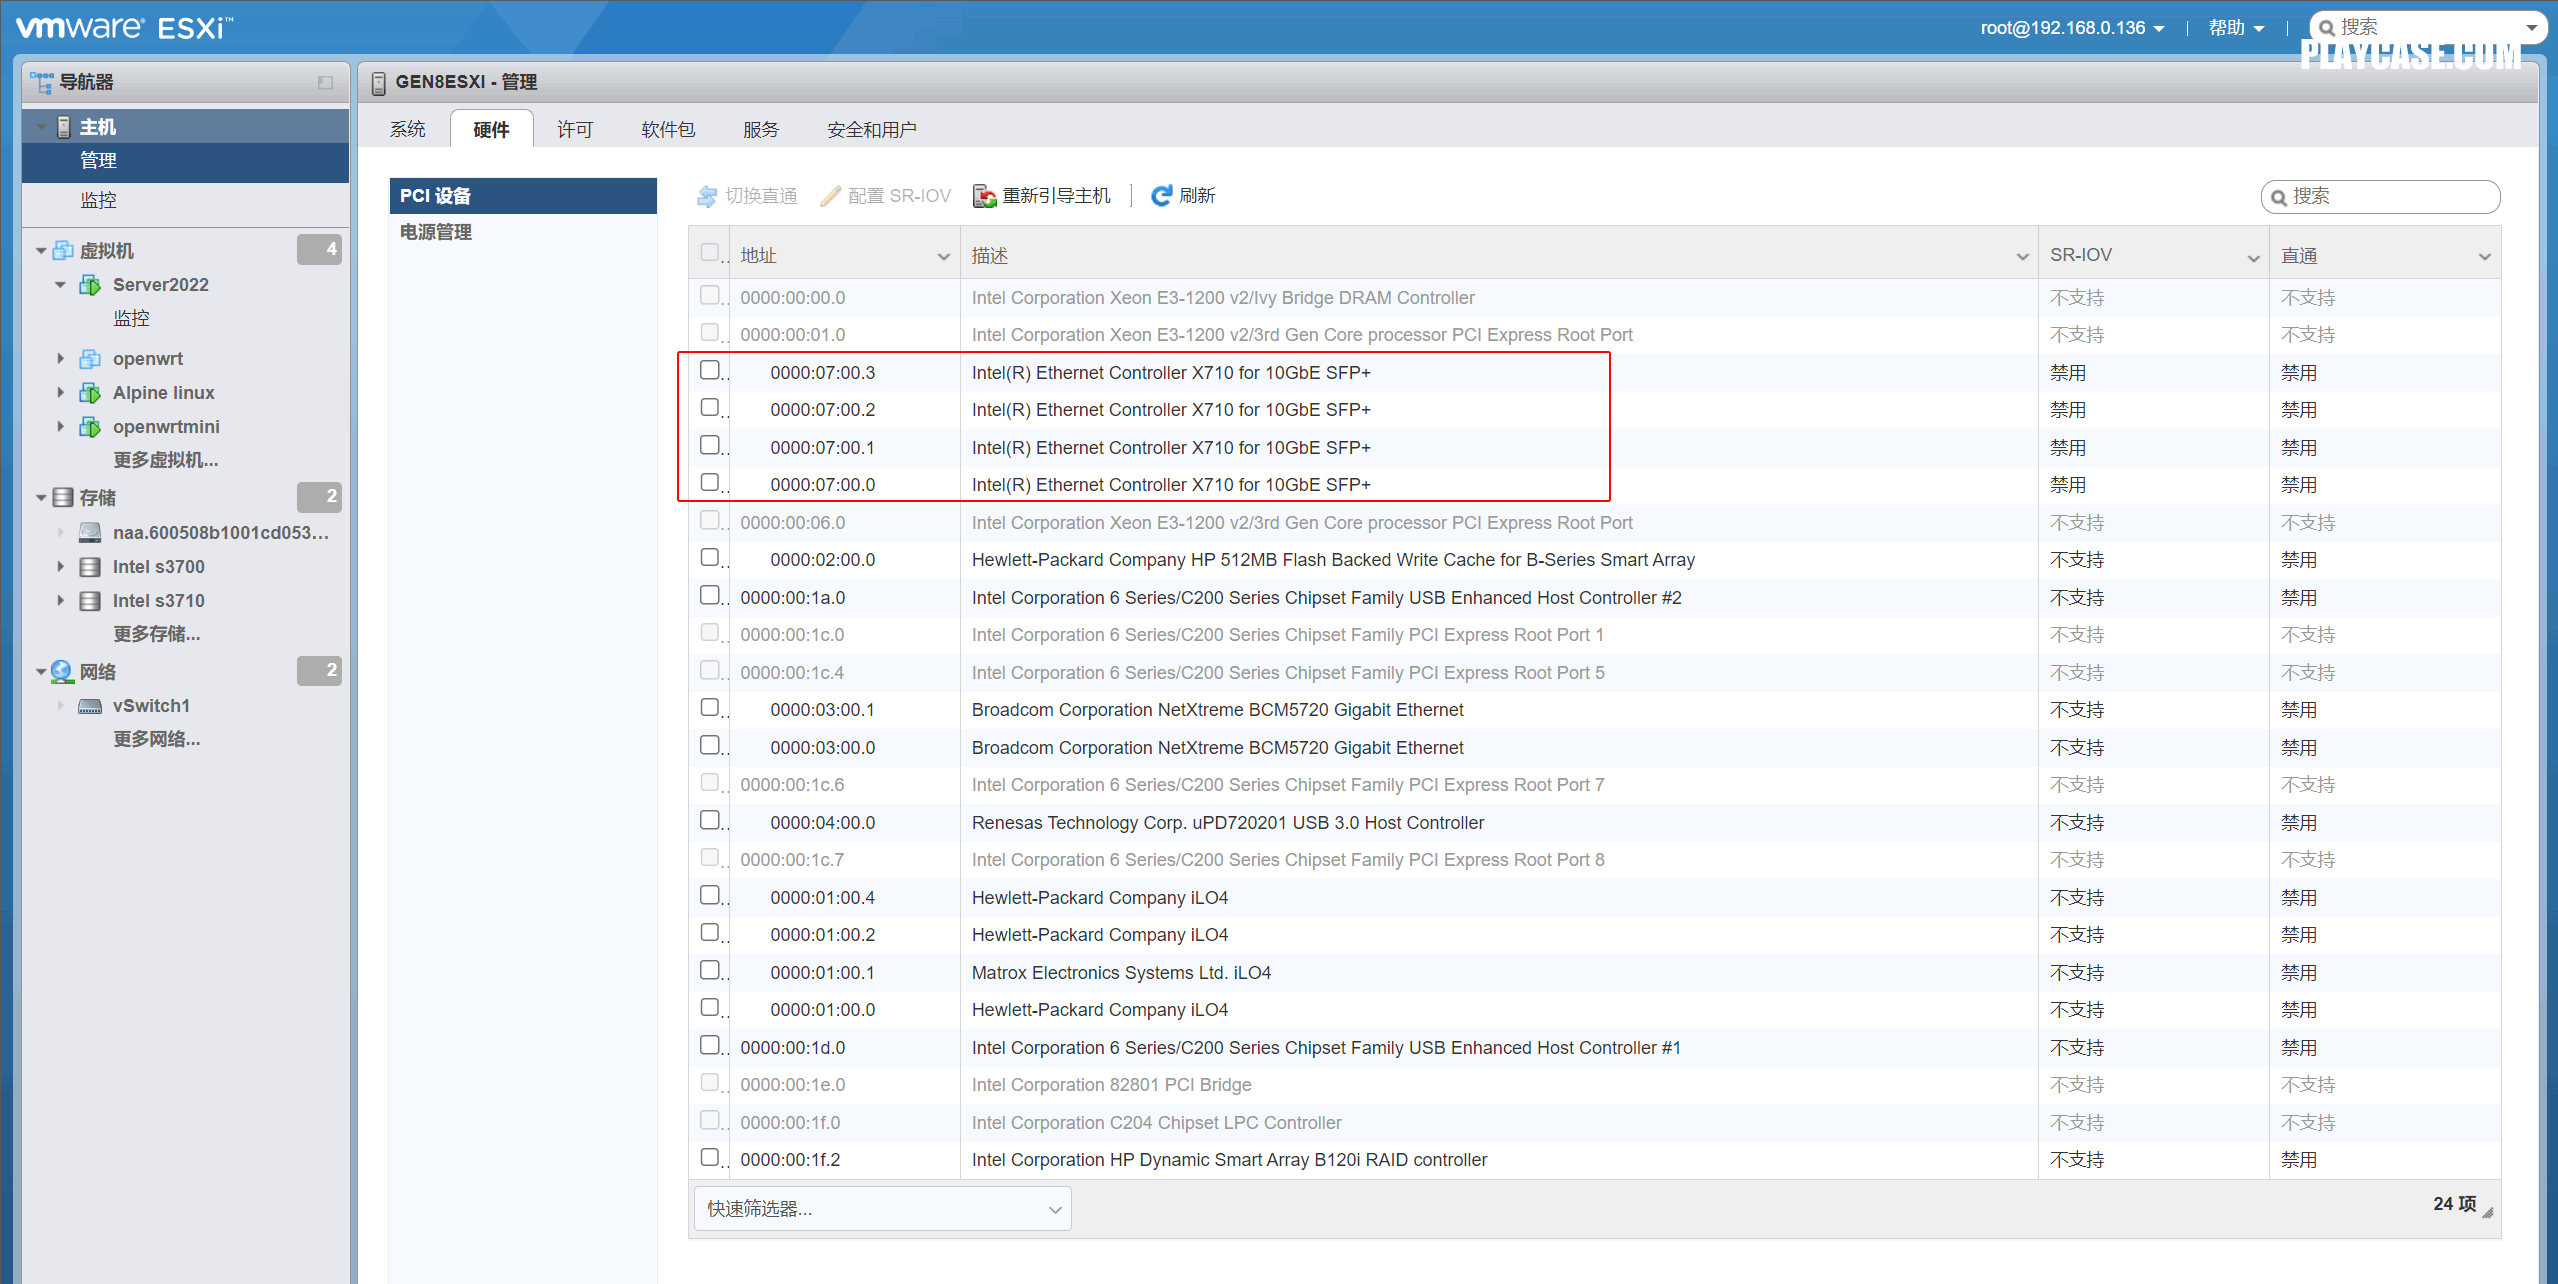Click the table resize grip beside 24 项
The image size is (2558, 1284).
pyautogui.click(x=2487, y=1211)
